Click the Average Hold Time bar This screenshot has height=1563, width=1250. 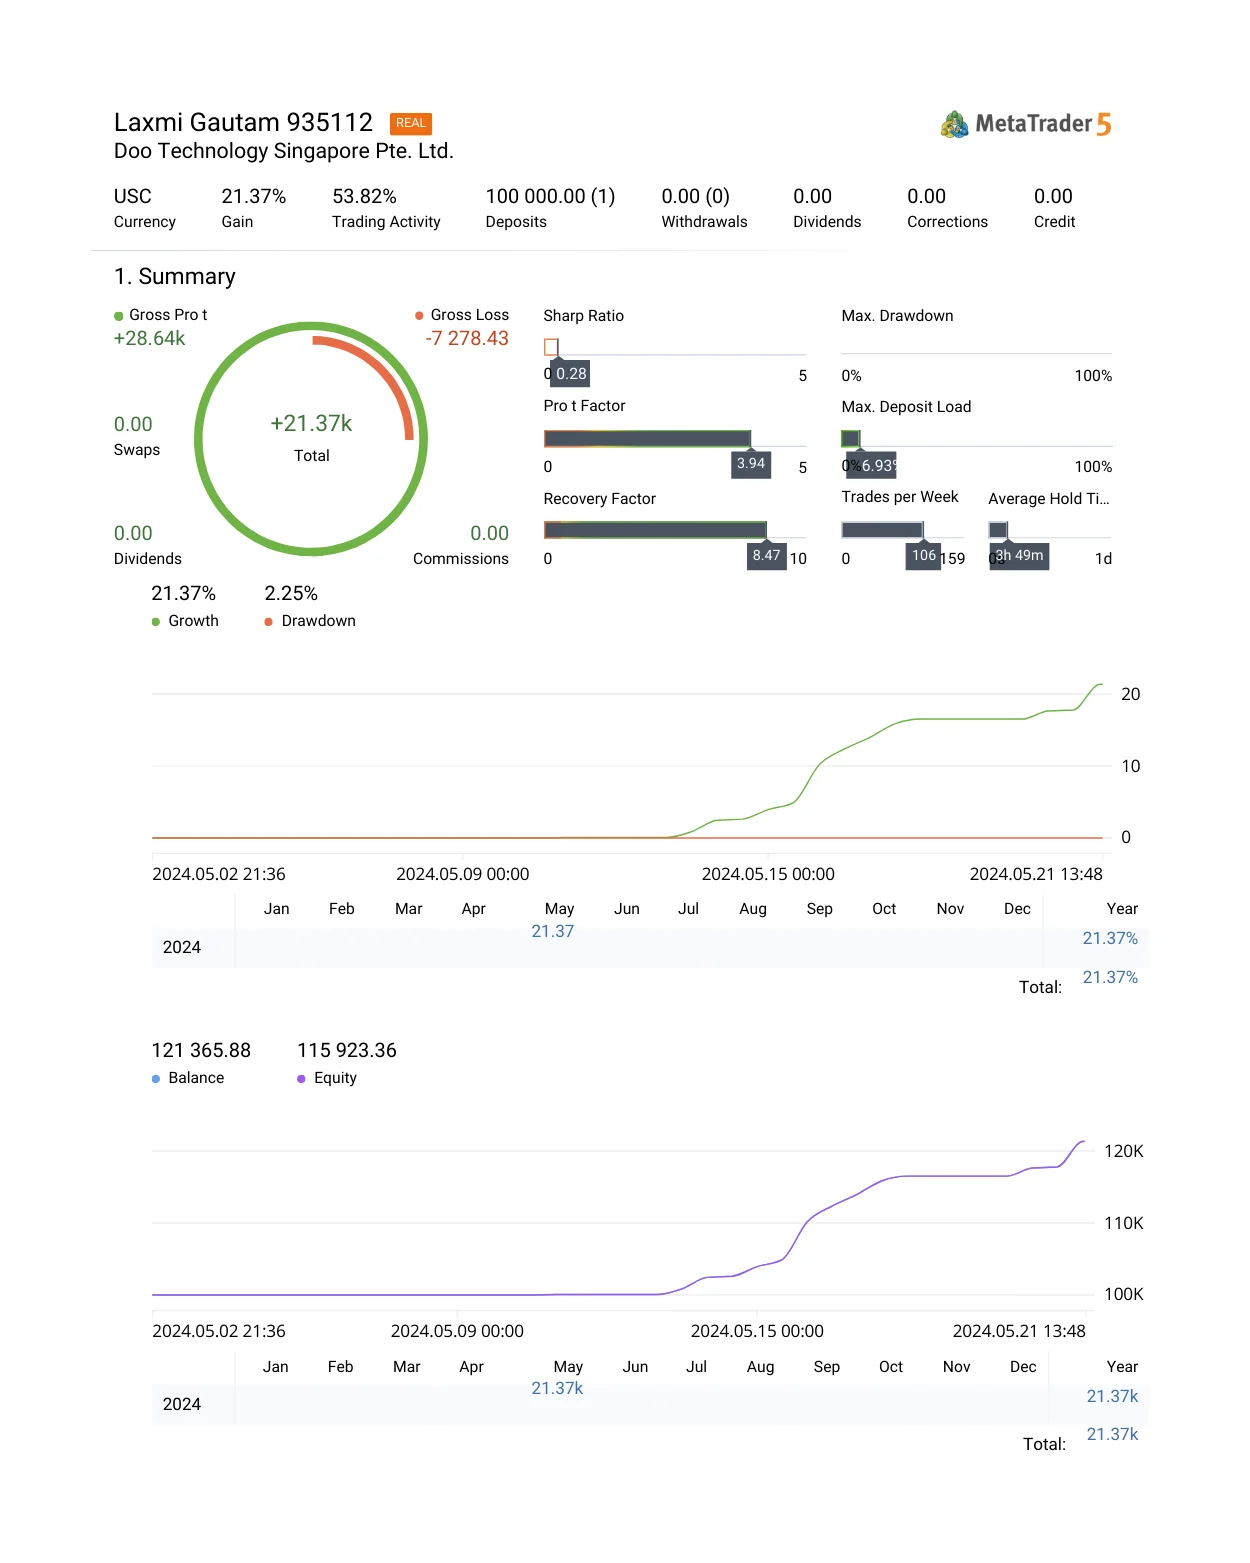coord(998,530)
